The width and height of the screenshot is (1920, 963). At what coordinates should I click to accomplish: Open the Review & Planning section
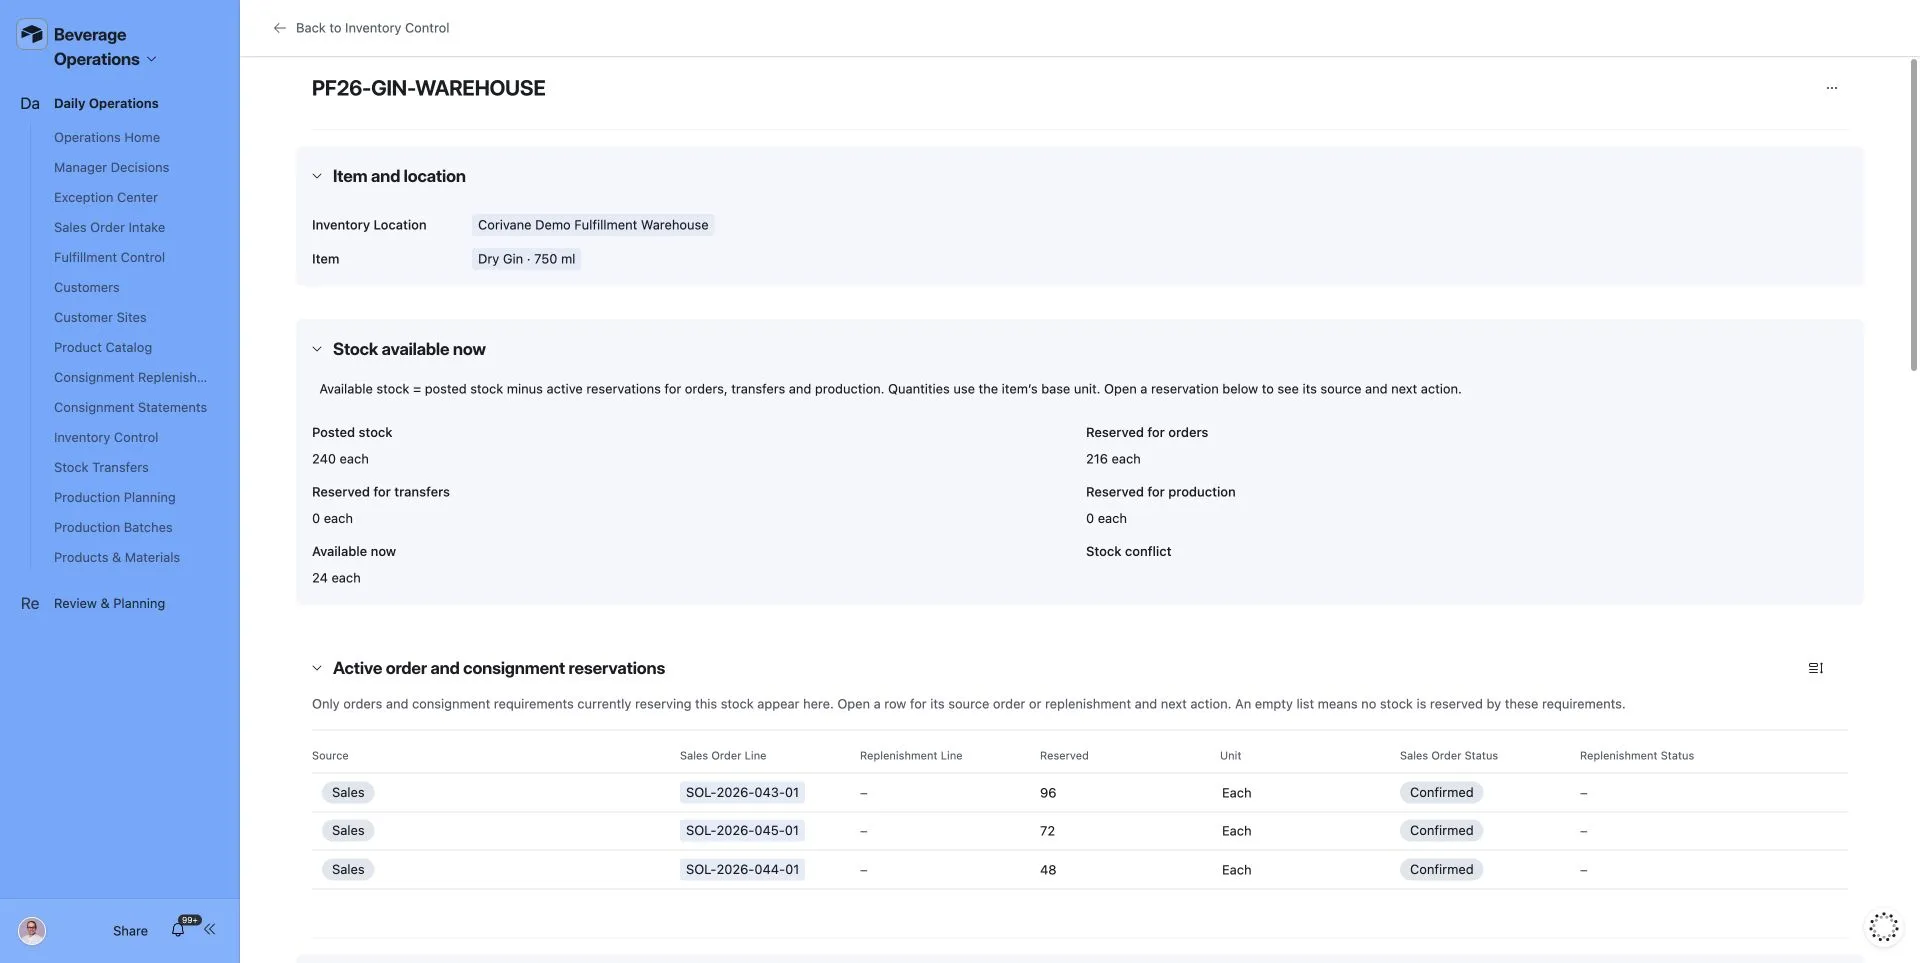click(x=109, y=603)
